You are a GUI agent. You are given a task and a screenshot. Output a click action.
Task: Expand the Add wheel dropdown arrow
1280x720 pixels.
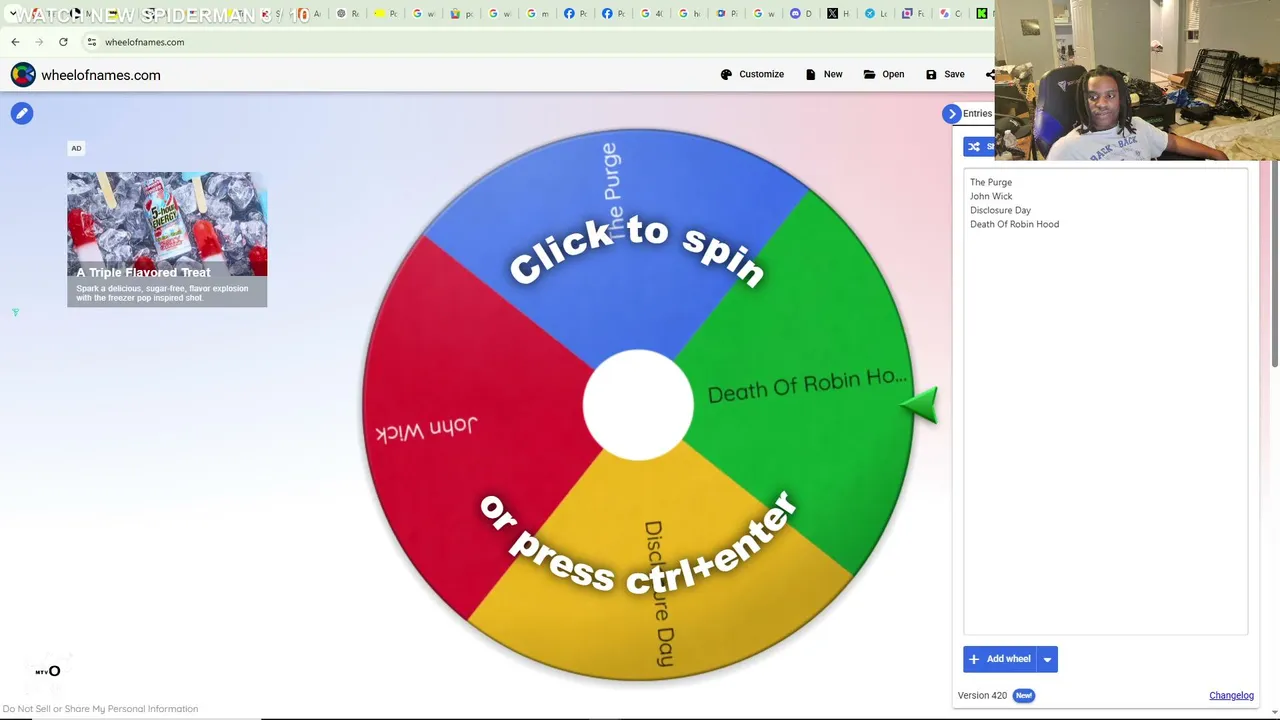1047,659
